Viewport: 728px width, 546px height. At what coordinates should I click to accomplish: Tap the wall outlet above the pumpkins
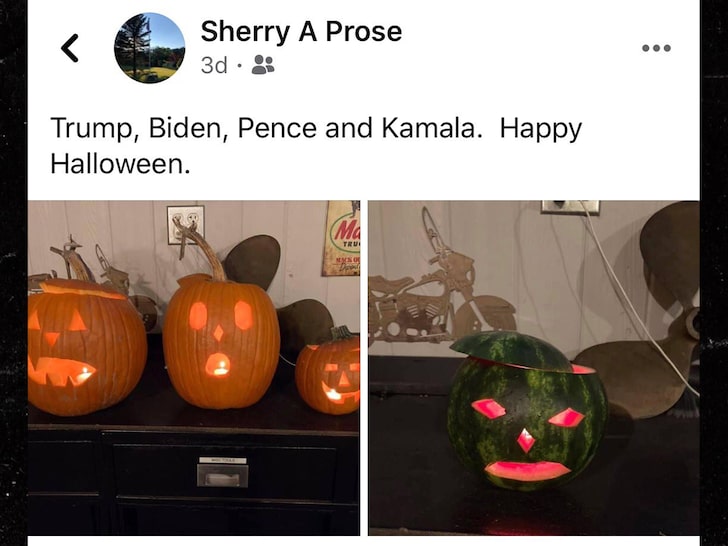pos(186,225)
